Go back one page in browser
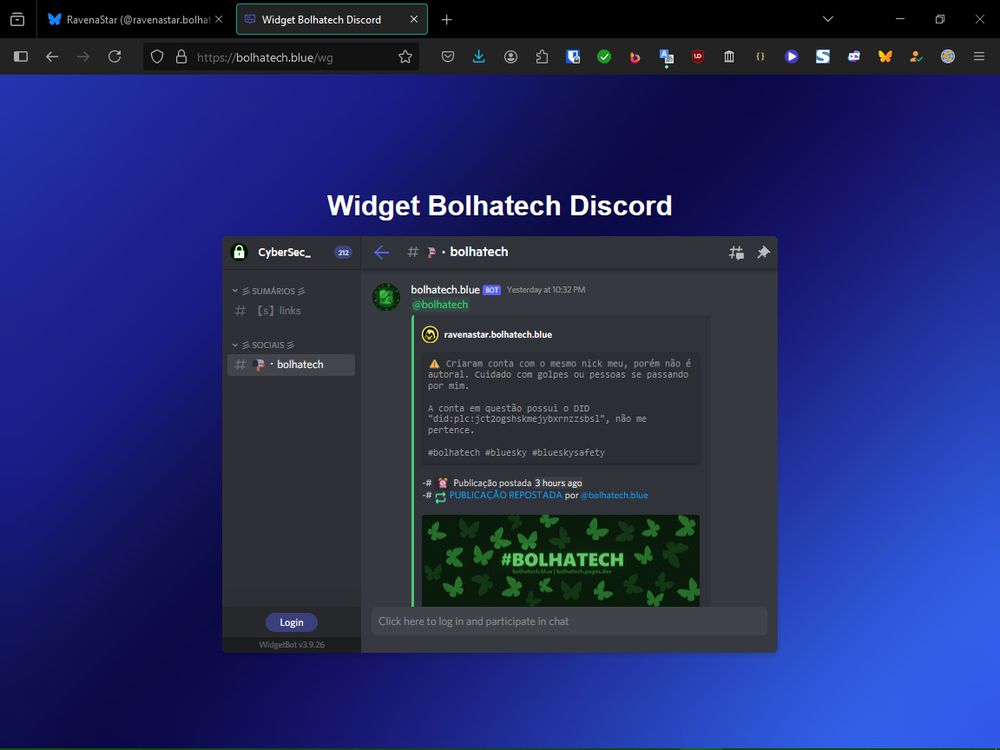Image resolution: width=1000 pixels, height=750 pixels. click(52, 57)
